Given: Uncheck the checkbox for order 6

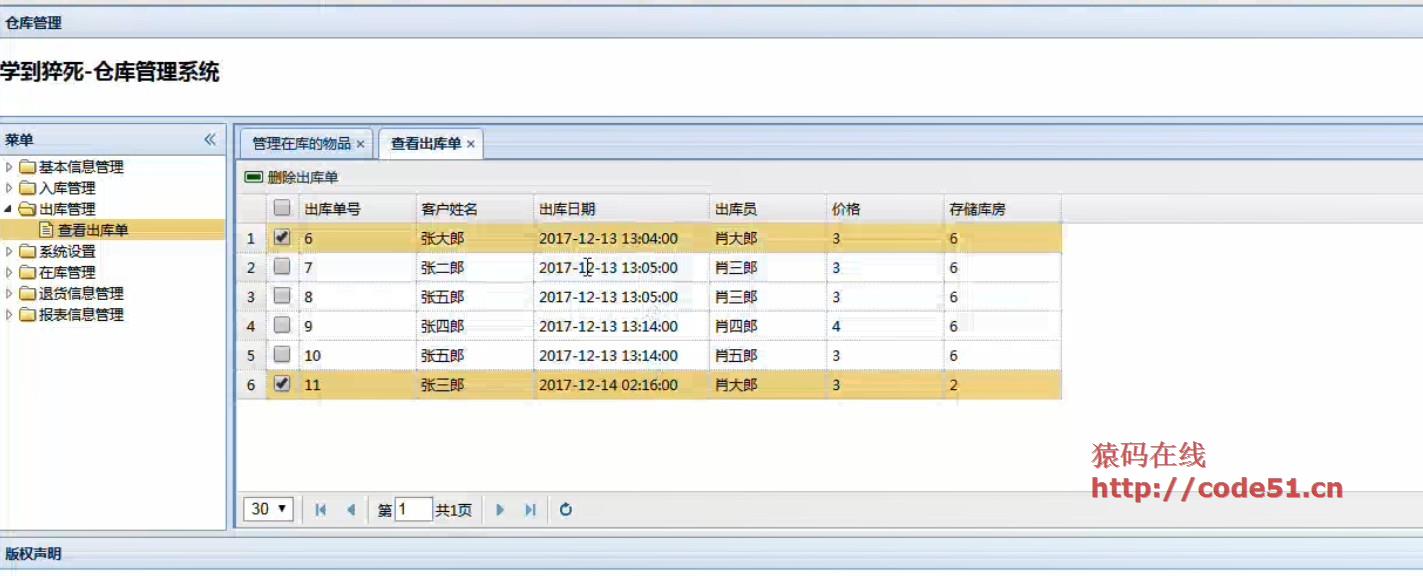Looking at the screenshot, I should [x=282, y=238].
